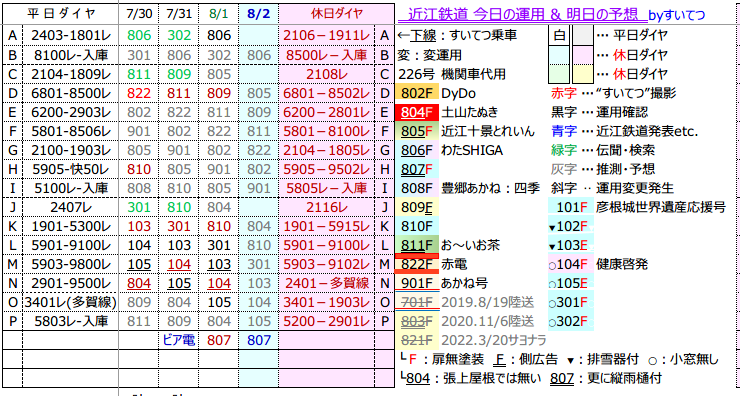The height and width of the screenshot is (396, 740).
Task: Select gray 901 in row I 8/2 column
Action: pos(259,188)
